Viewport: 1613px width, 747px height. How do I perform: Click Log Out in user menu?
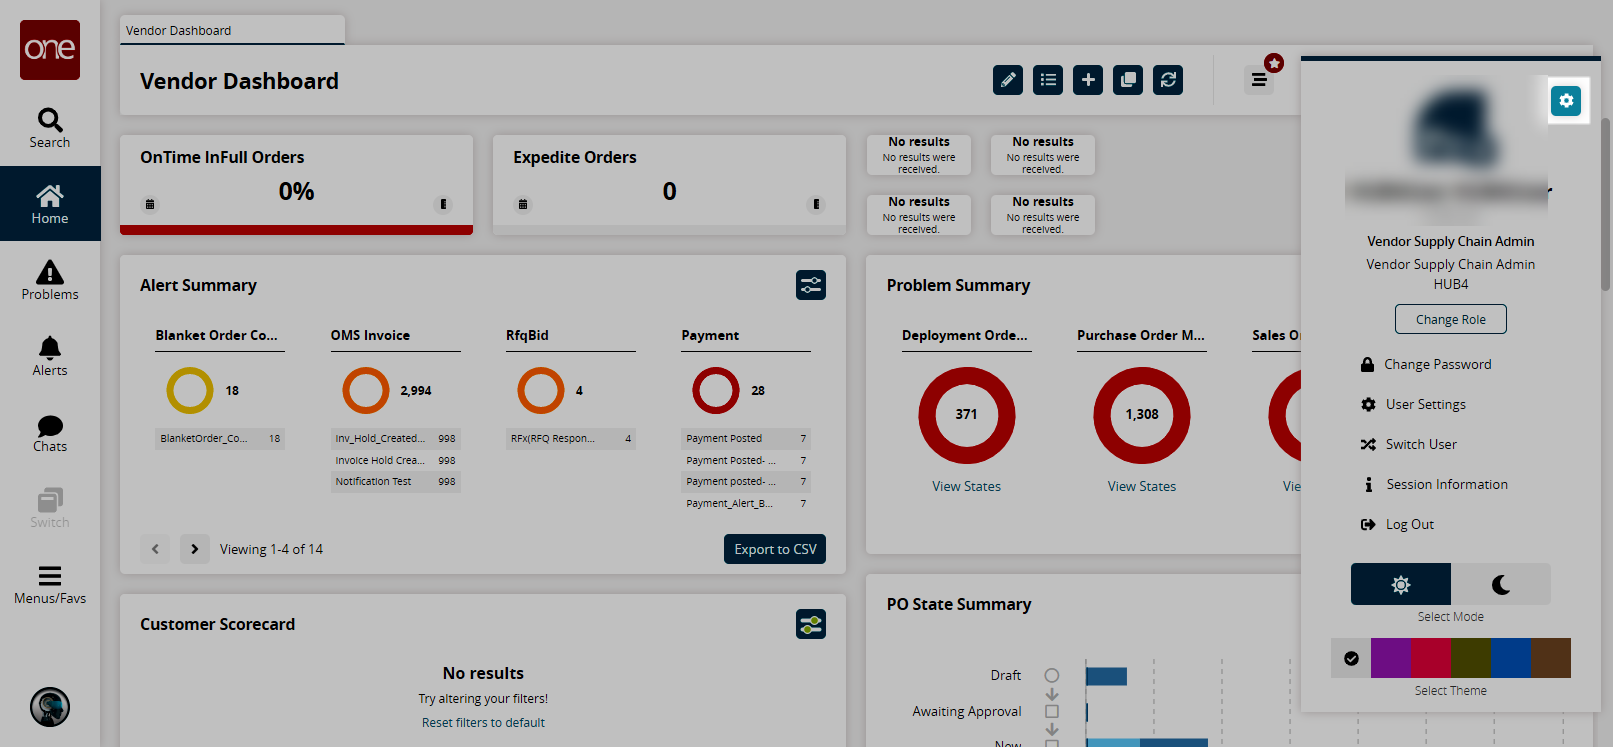1398,525
